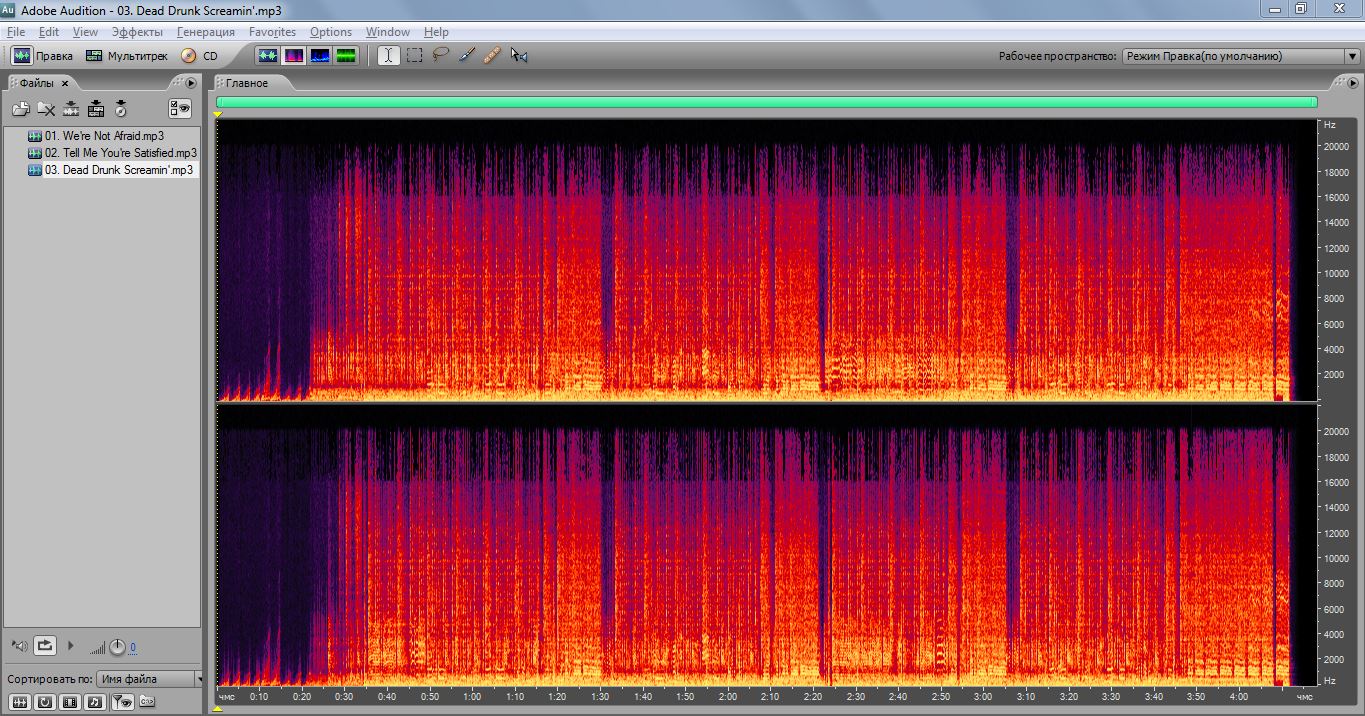The height and width of the screenshot is (716, 1365).
Task: Insert file into CD list icon
Action: [121, 109]
